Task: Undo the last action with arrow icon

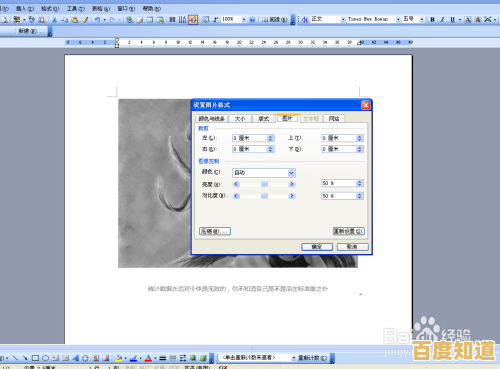Action: 97,20
